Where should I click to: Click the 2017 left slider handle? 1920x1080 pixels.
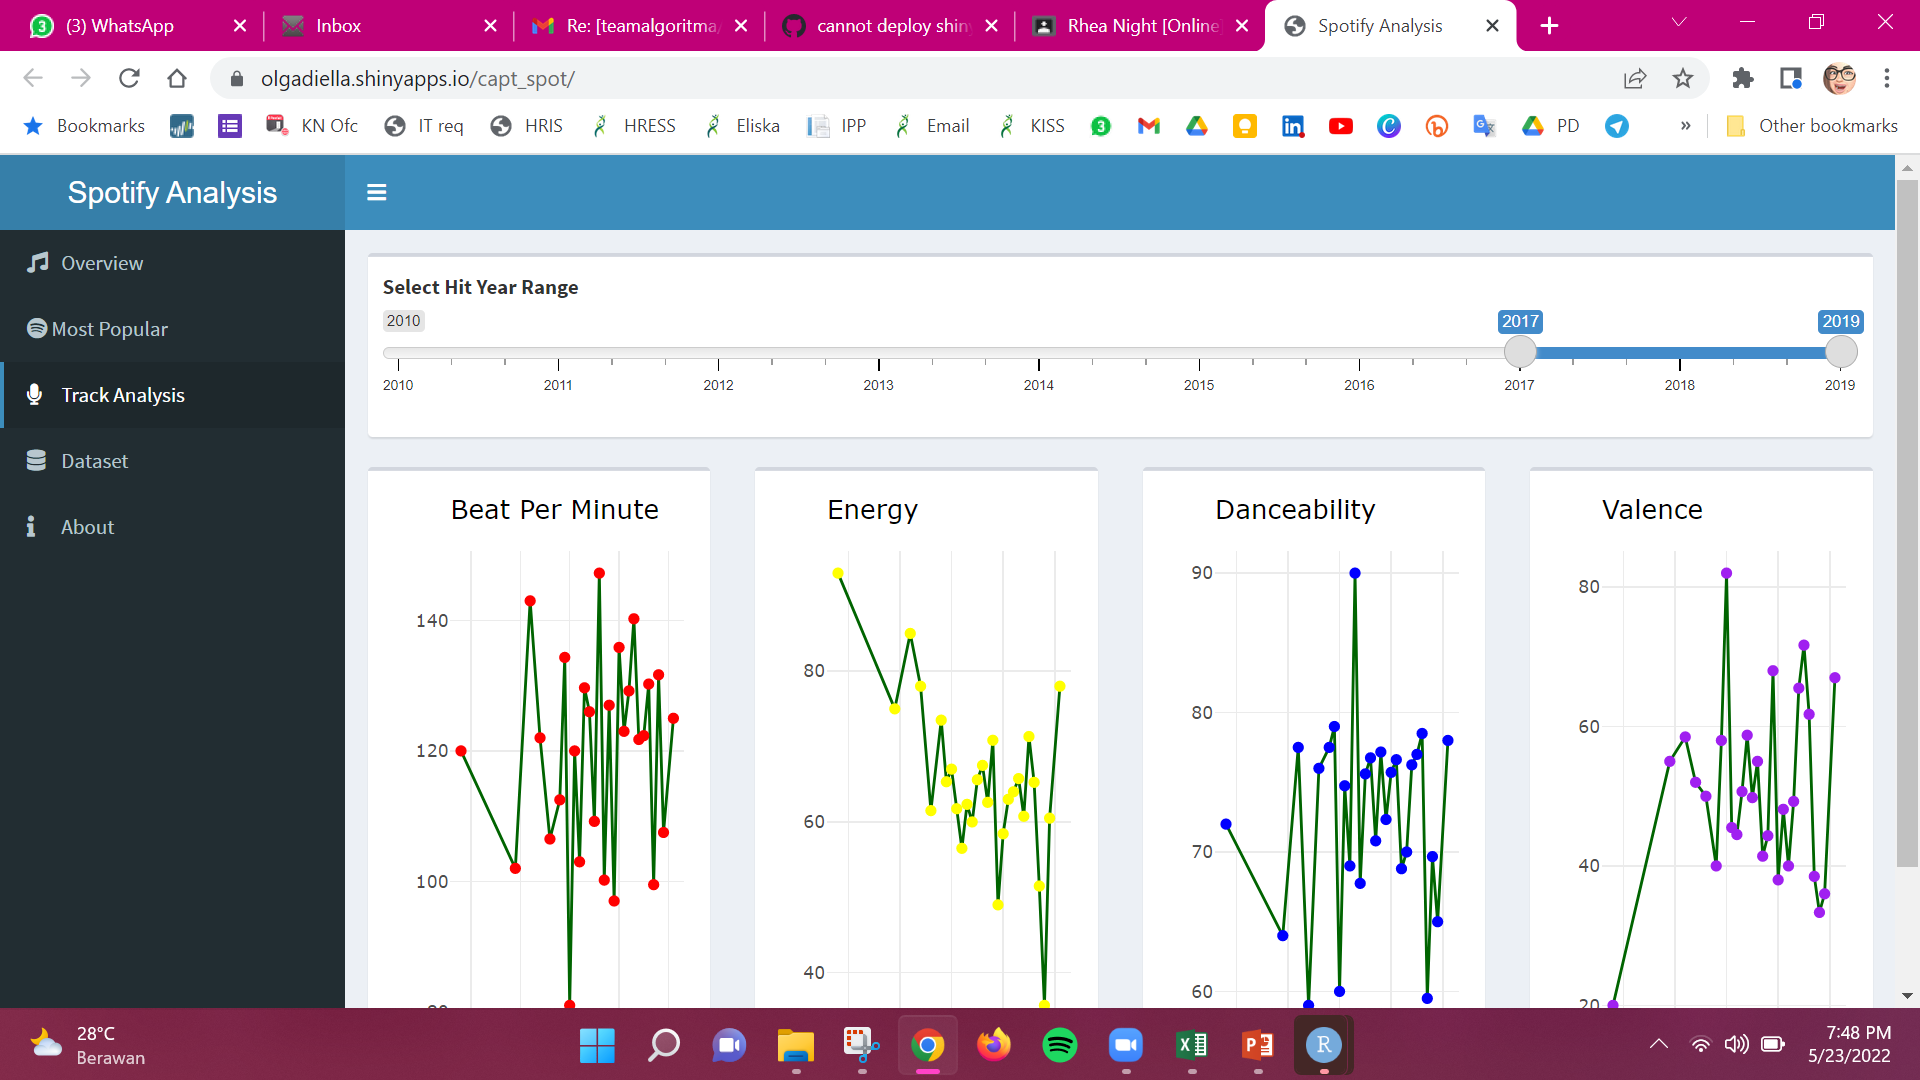(1519, 352)
